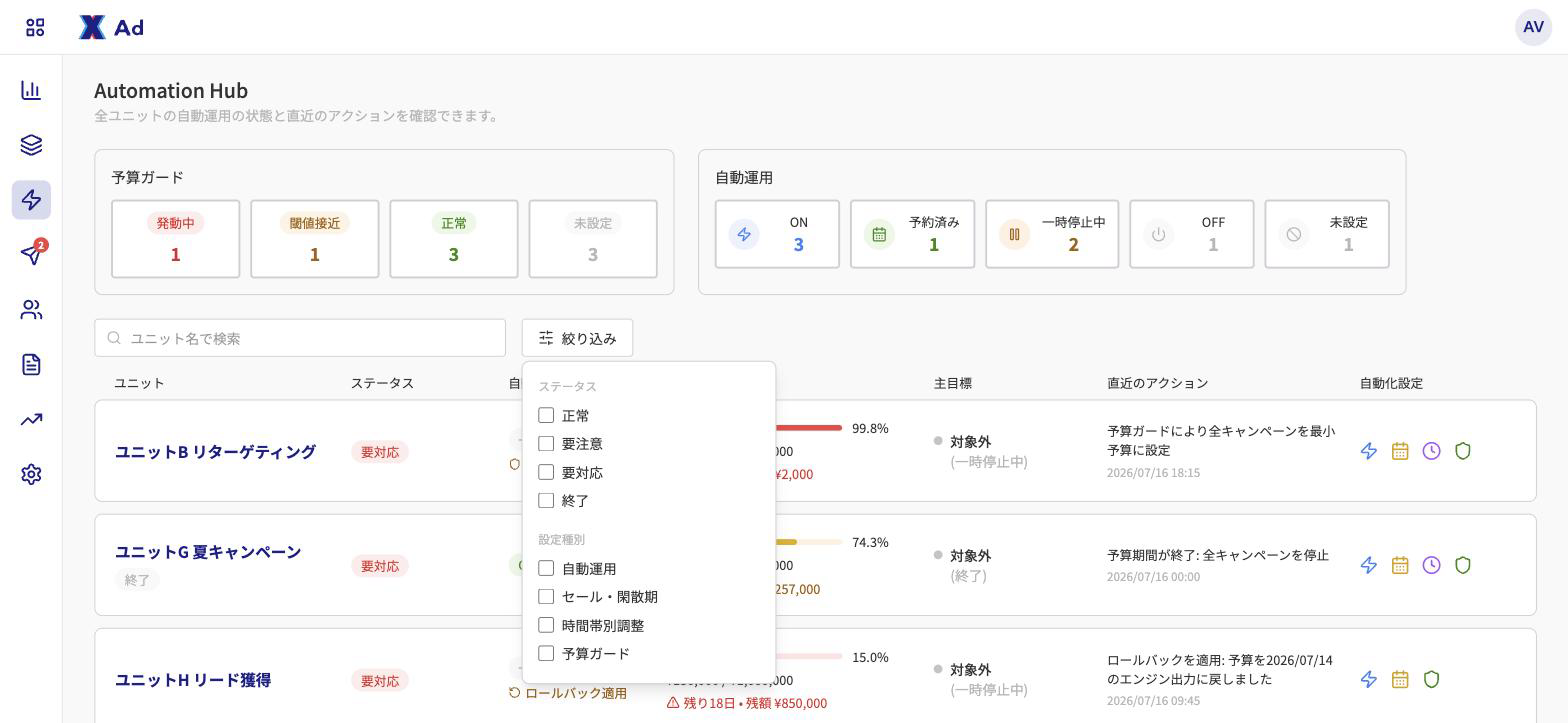Select the 自動運用 ON card
1568x723 pixels.
777,234
